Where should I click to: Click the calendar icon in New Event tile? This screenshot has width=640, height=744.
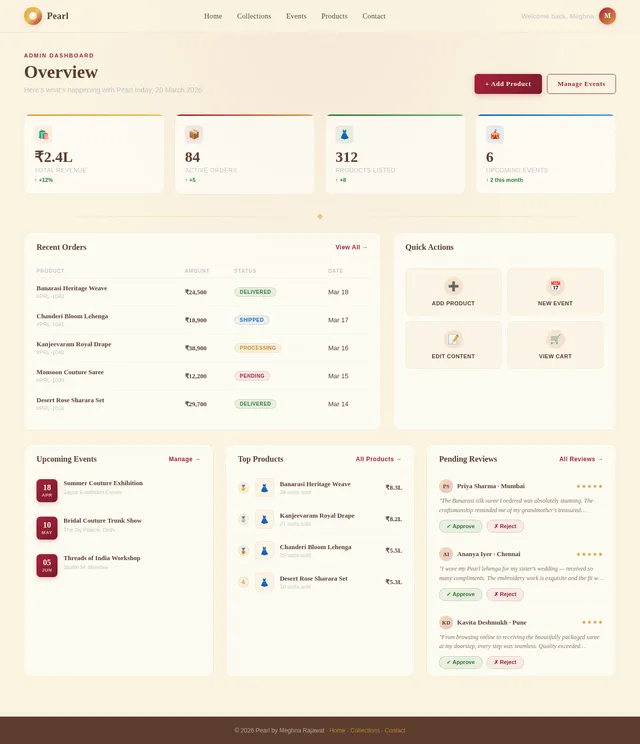555,286
